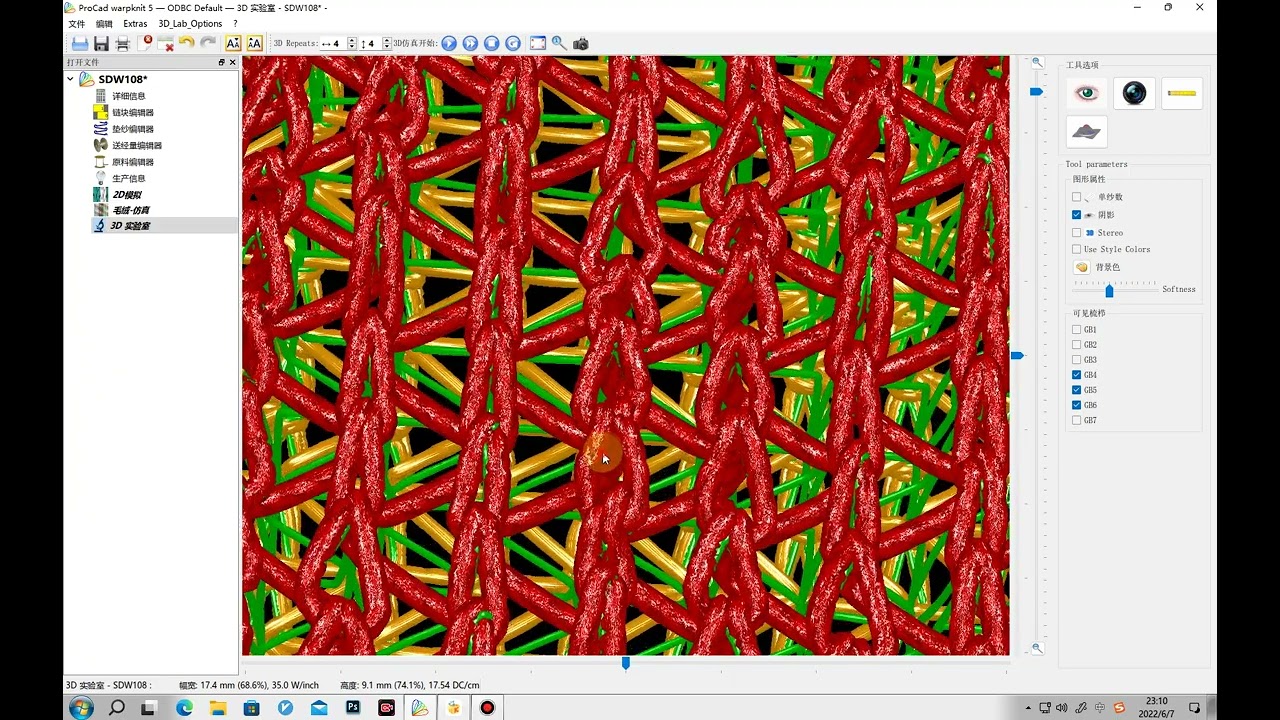Hide guide bar GB5

point(1076,390)
